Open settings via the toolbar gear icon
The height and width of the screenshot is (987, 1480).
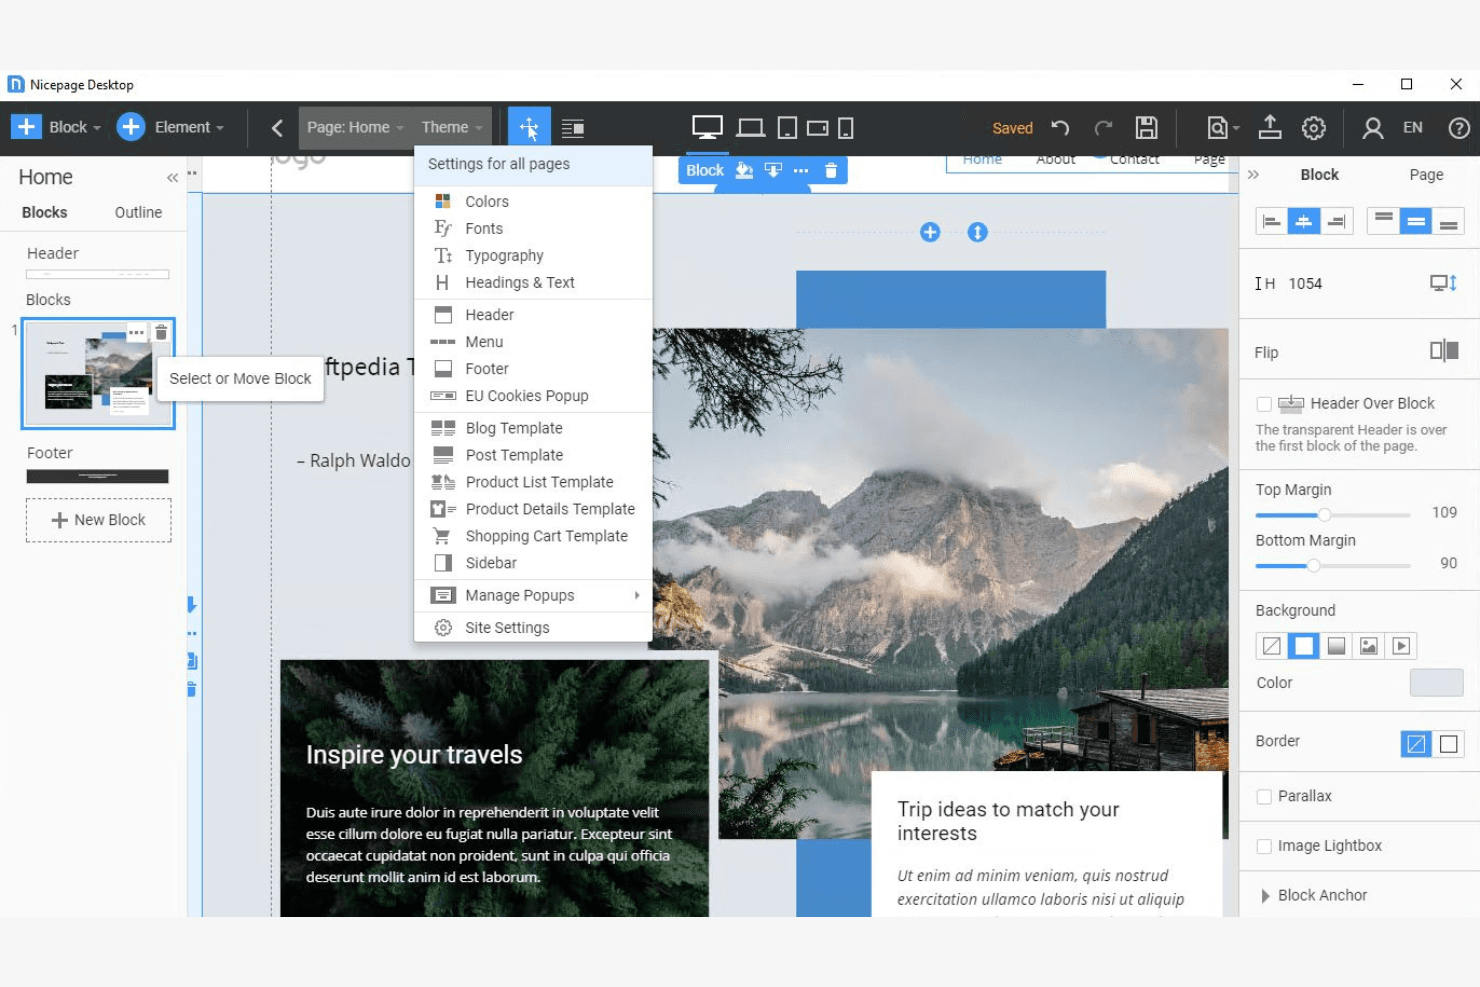[x=1314, y=128]
